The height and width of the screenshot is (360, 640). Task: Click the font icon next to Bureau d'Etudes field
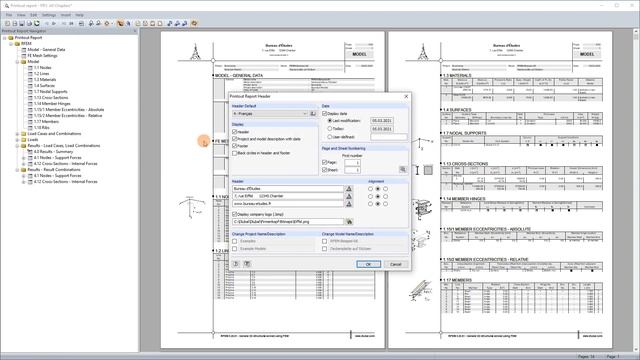tap(349, 189)
